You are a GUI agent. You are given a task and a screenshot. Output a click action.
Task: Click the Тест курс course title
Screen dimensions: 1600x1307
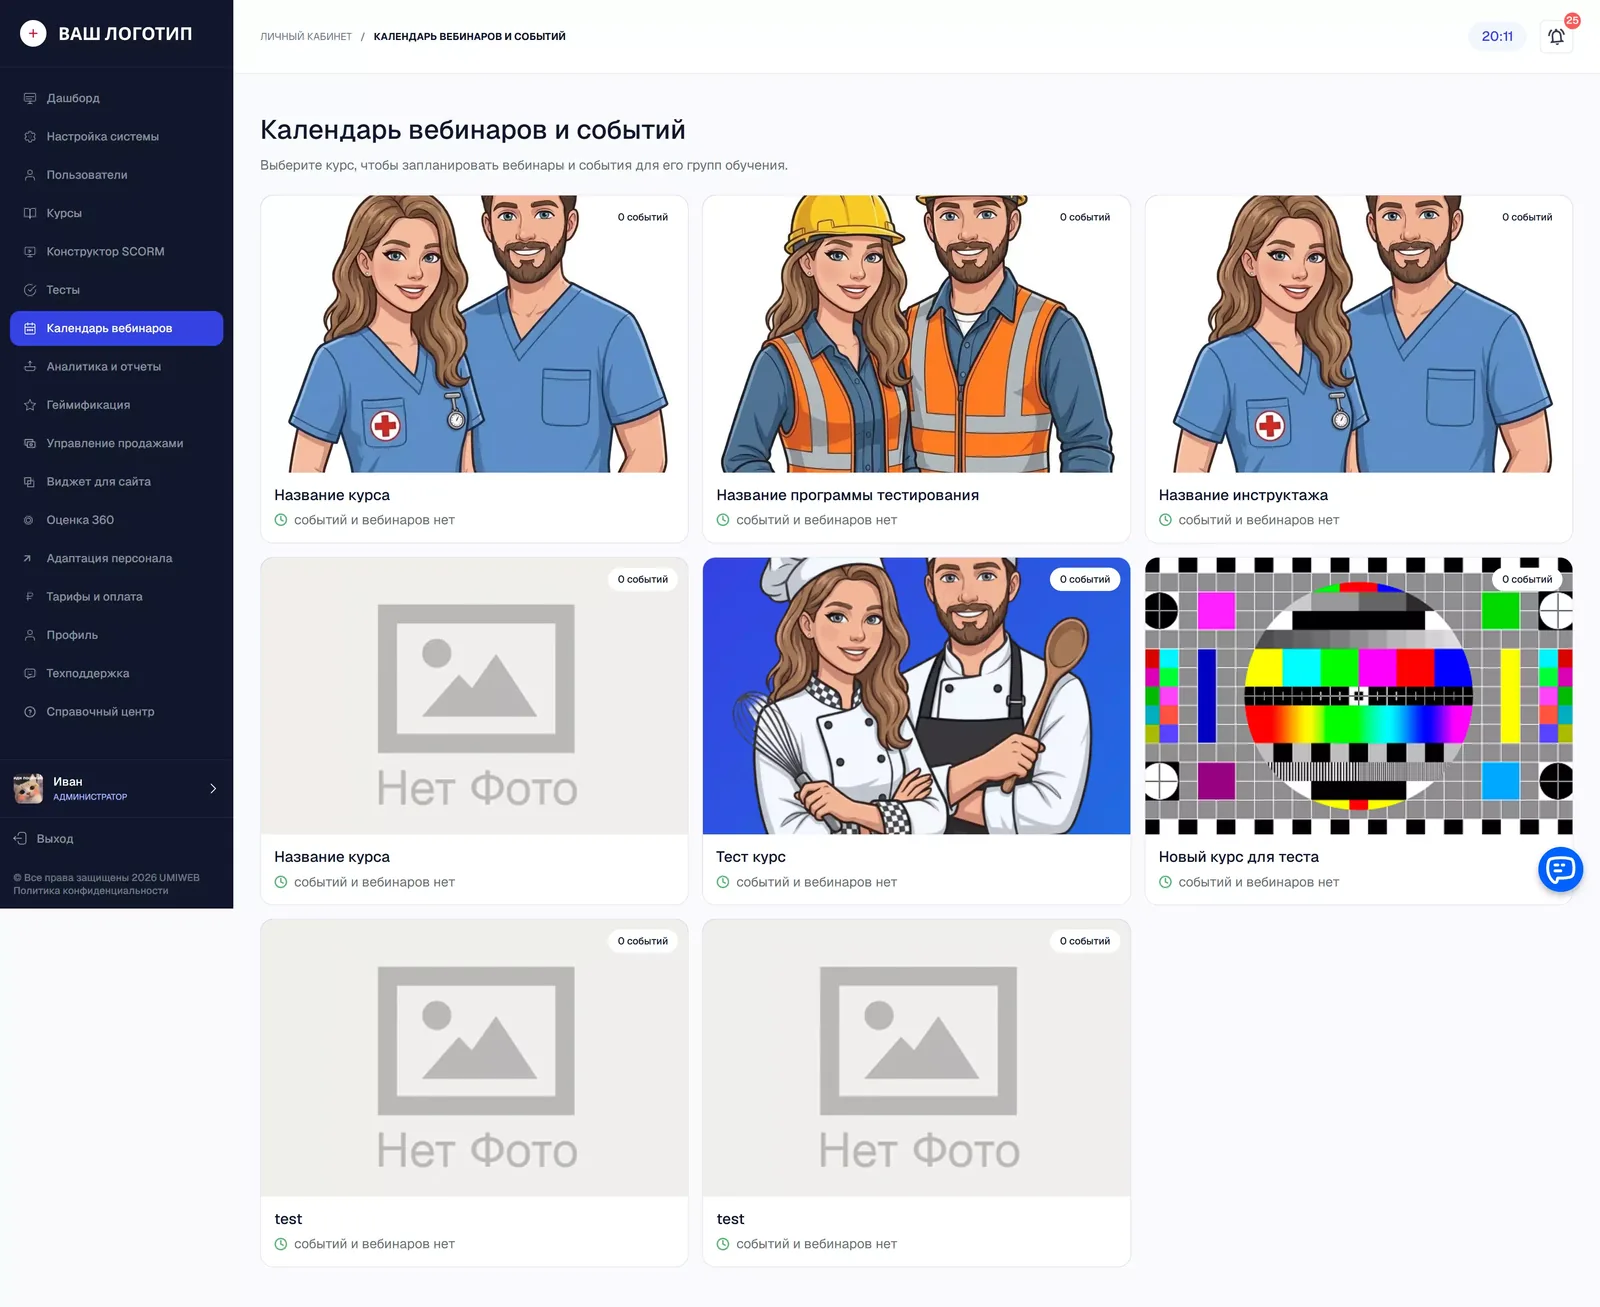pos(751,857)
